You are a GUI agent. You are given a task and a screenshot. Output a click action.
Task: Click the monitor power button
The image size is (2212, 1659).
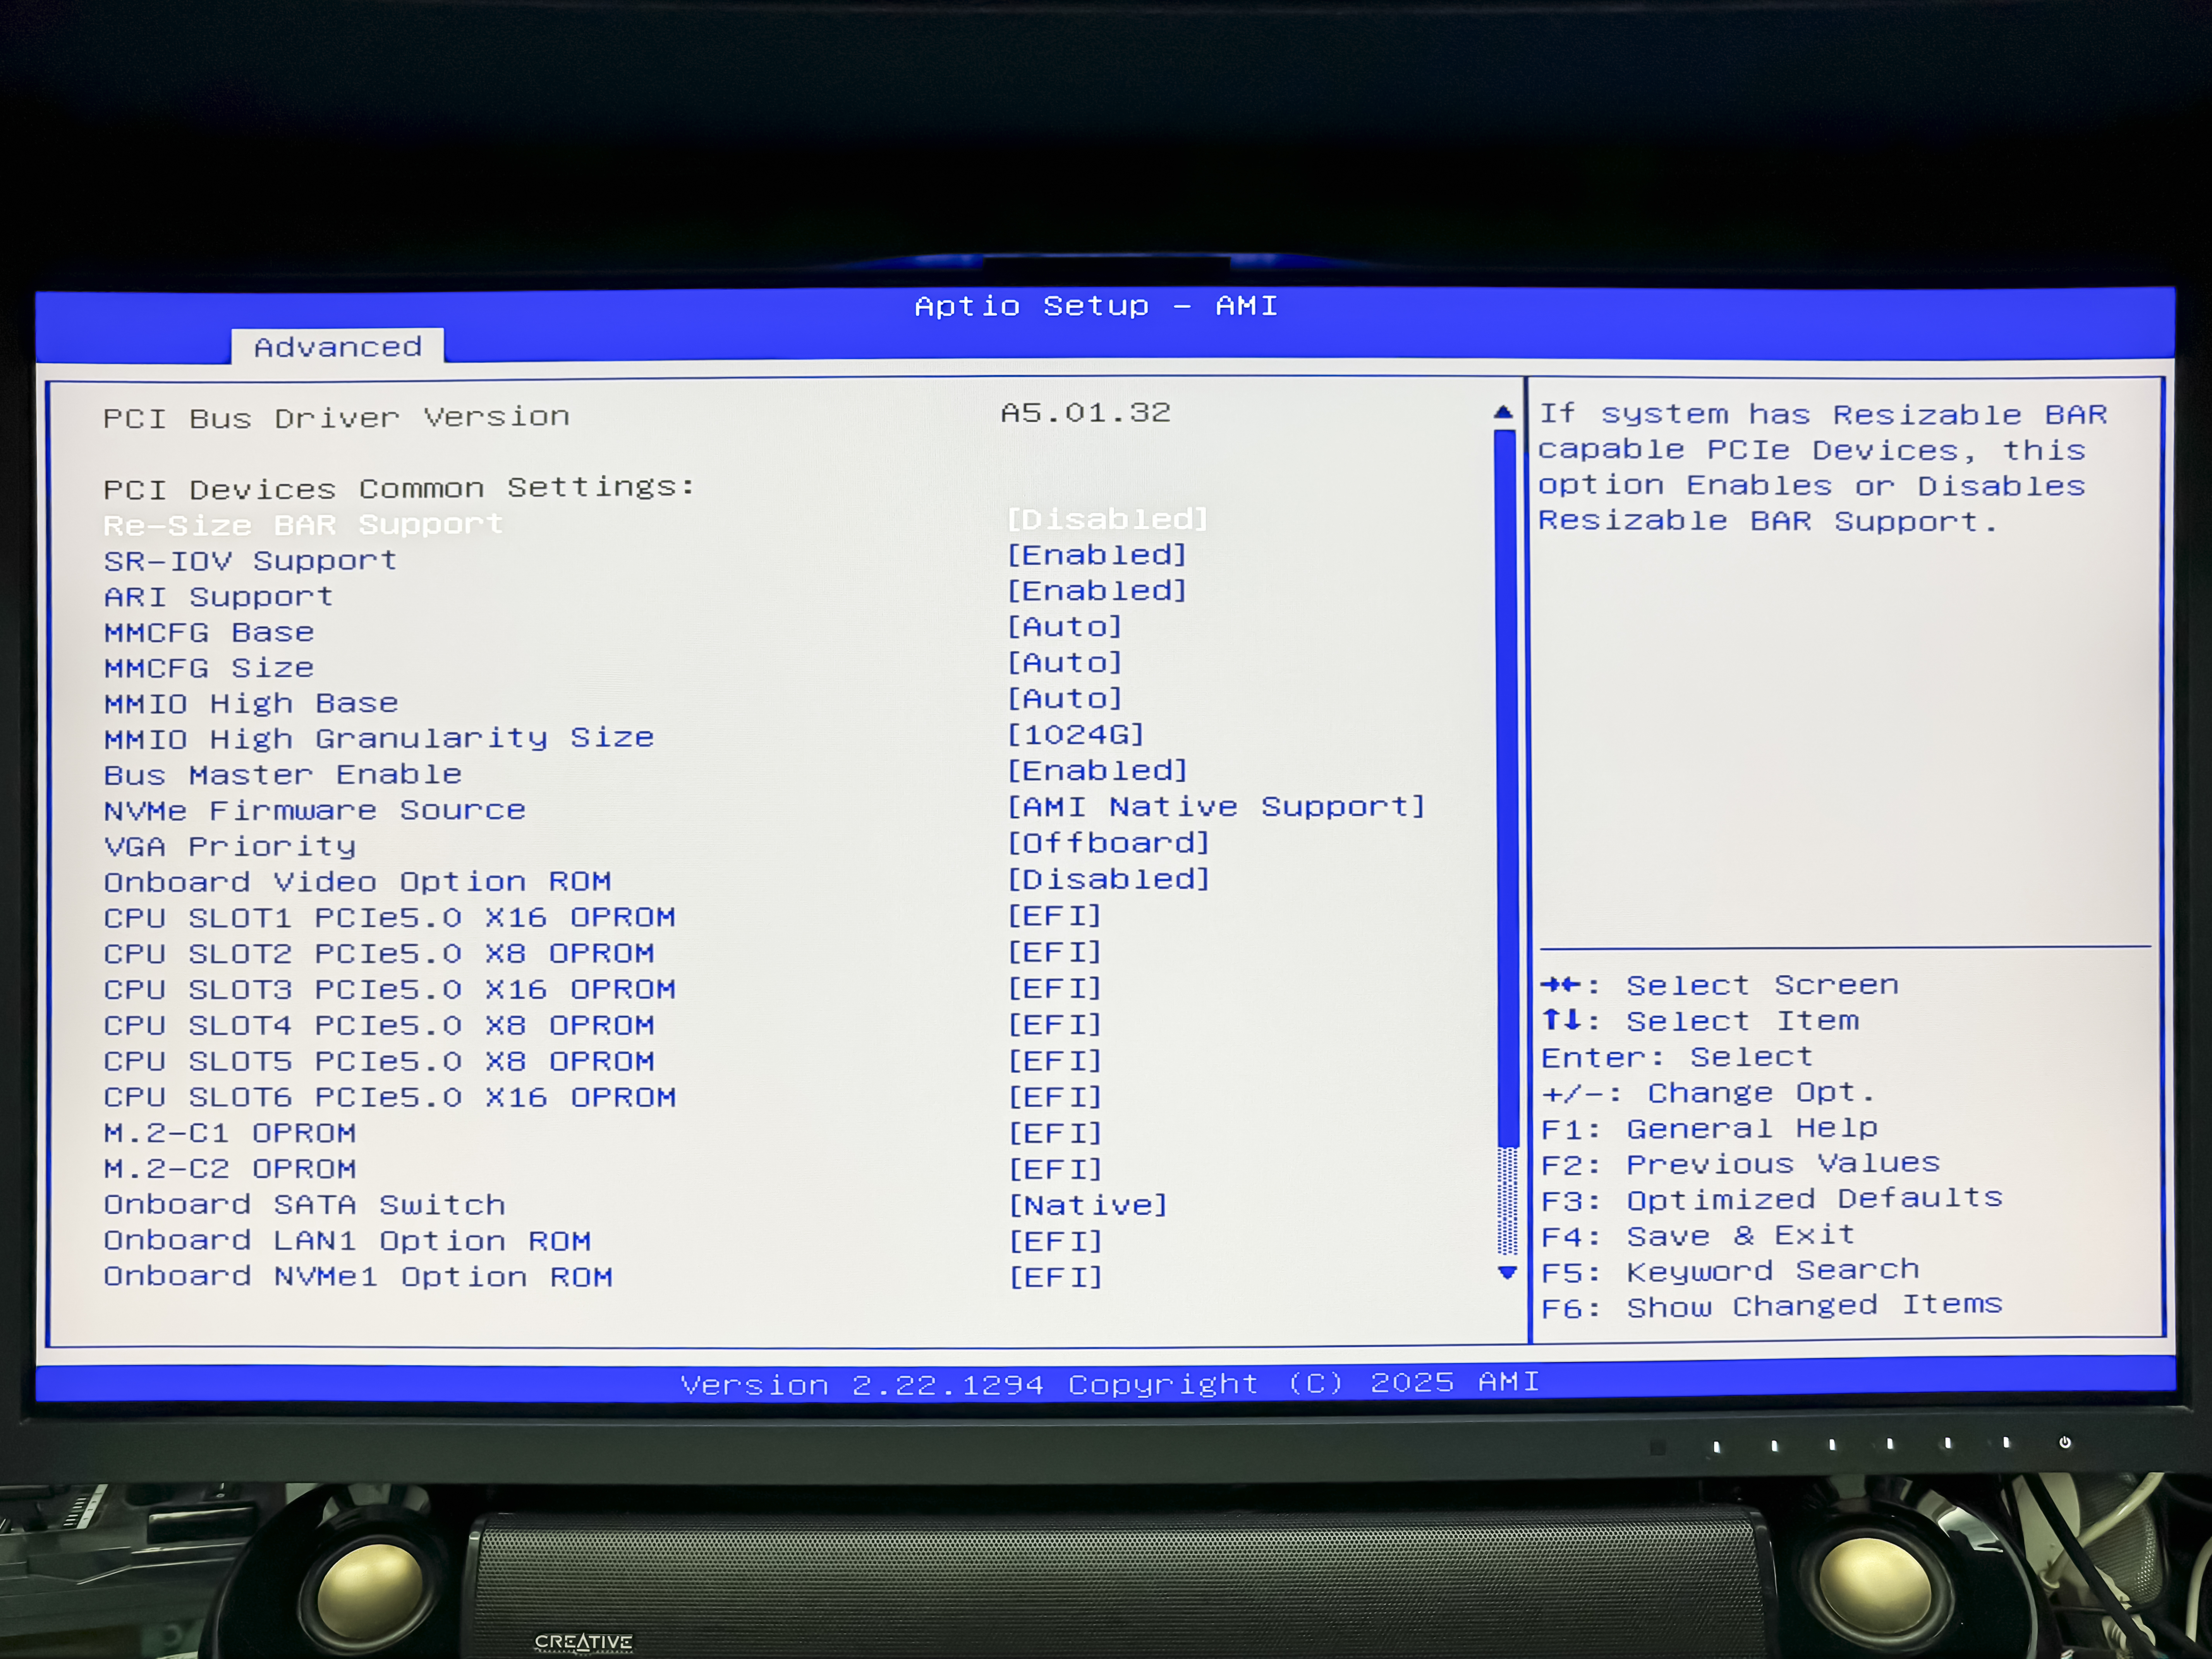click(2065, 1442)
